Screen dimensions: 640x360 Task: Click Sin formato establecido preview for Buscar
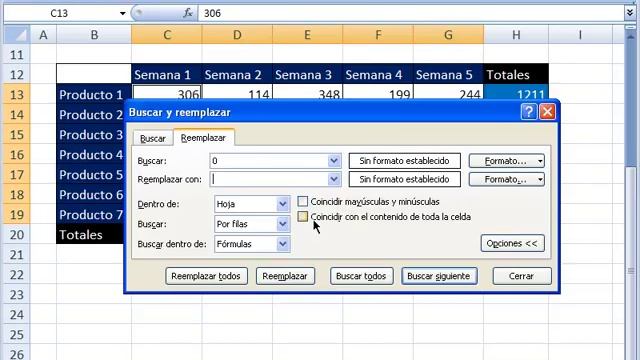pos(404,161)
